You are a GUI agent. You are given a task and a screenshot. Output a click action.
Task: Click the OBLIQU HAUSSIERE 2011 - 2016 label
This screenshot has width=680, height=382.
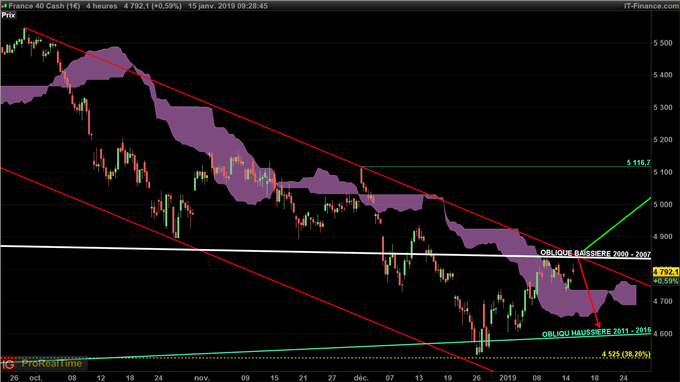tap(596, 332)
